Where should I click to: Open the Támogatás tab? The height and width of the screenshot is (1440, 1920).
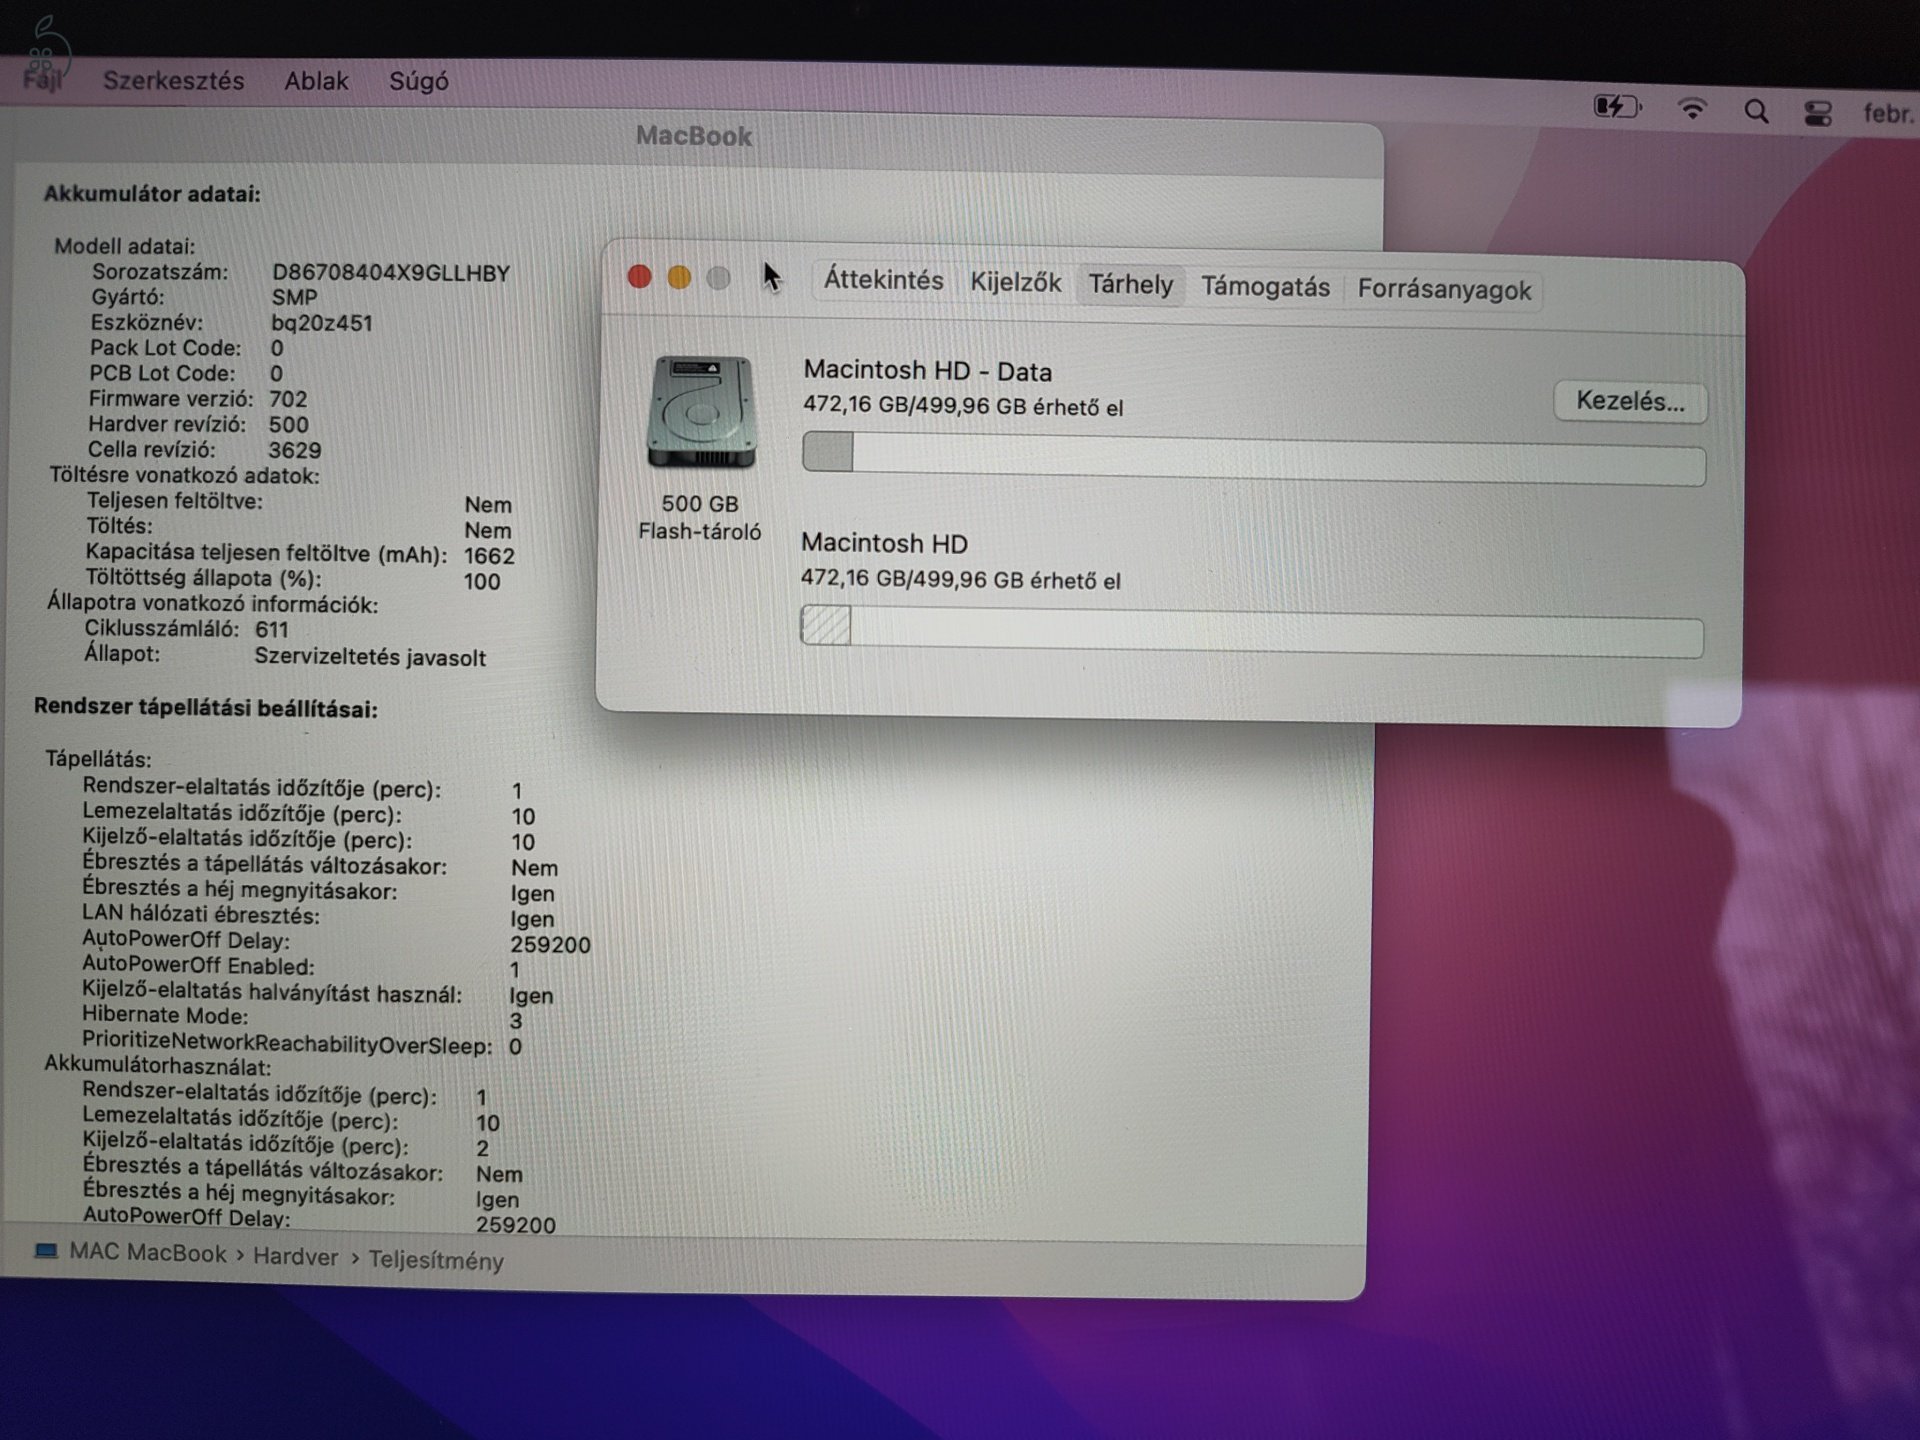click(x=1265, y=287)
